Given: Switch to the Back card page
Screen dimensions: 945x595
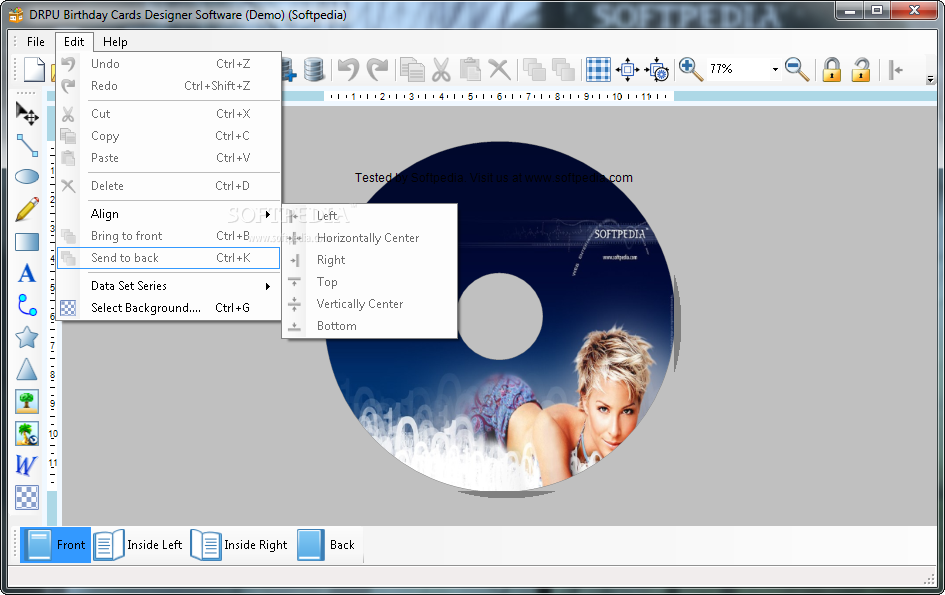Looking at the screenshot, I should pyautogui.click(x=326, y=545).
